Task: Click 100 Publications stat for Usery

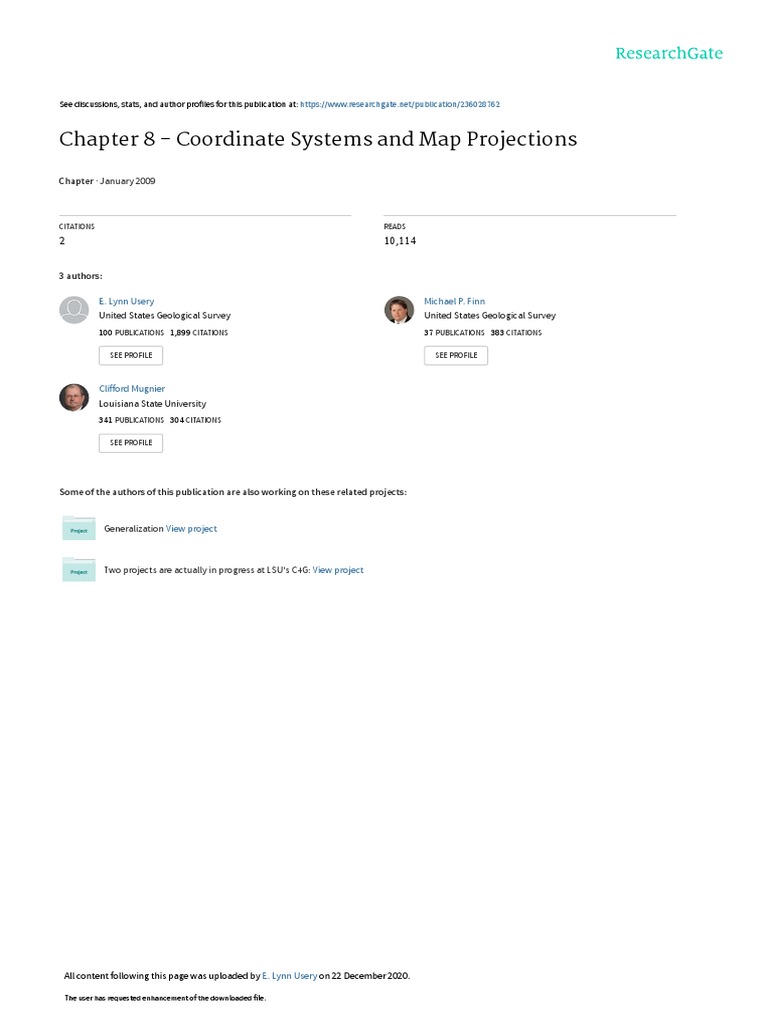Action: (x=130, y=332)
